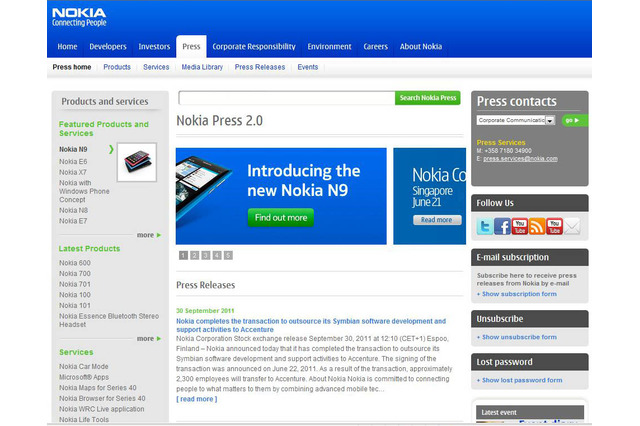The image size is (640, 426).
Task: Open the Environment navigation tab
Action: pyautogui.click(x=329, y=47)
